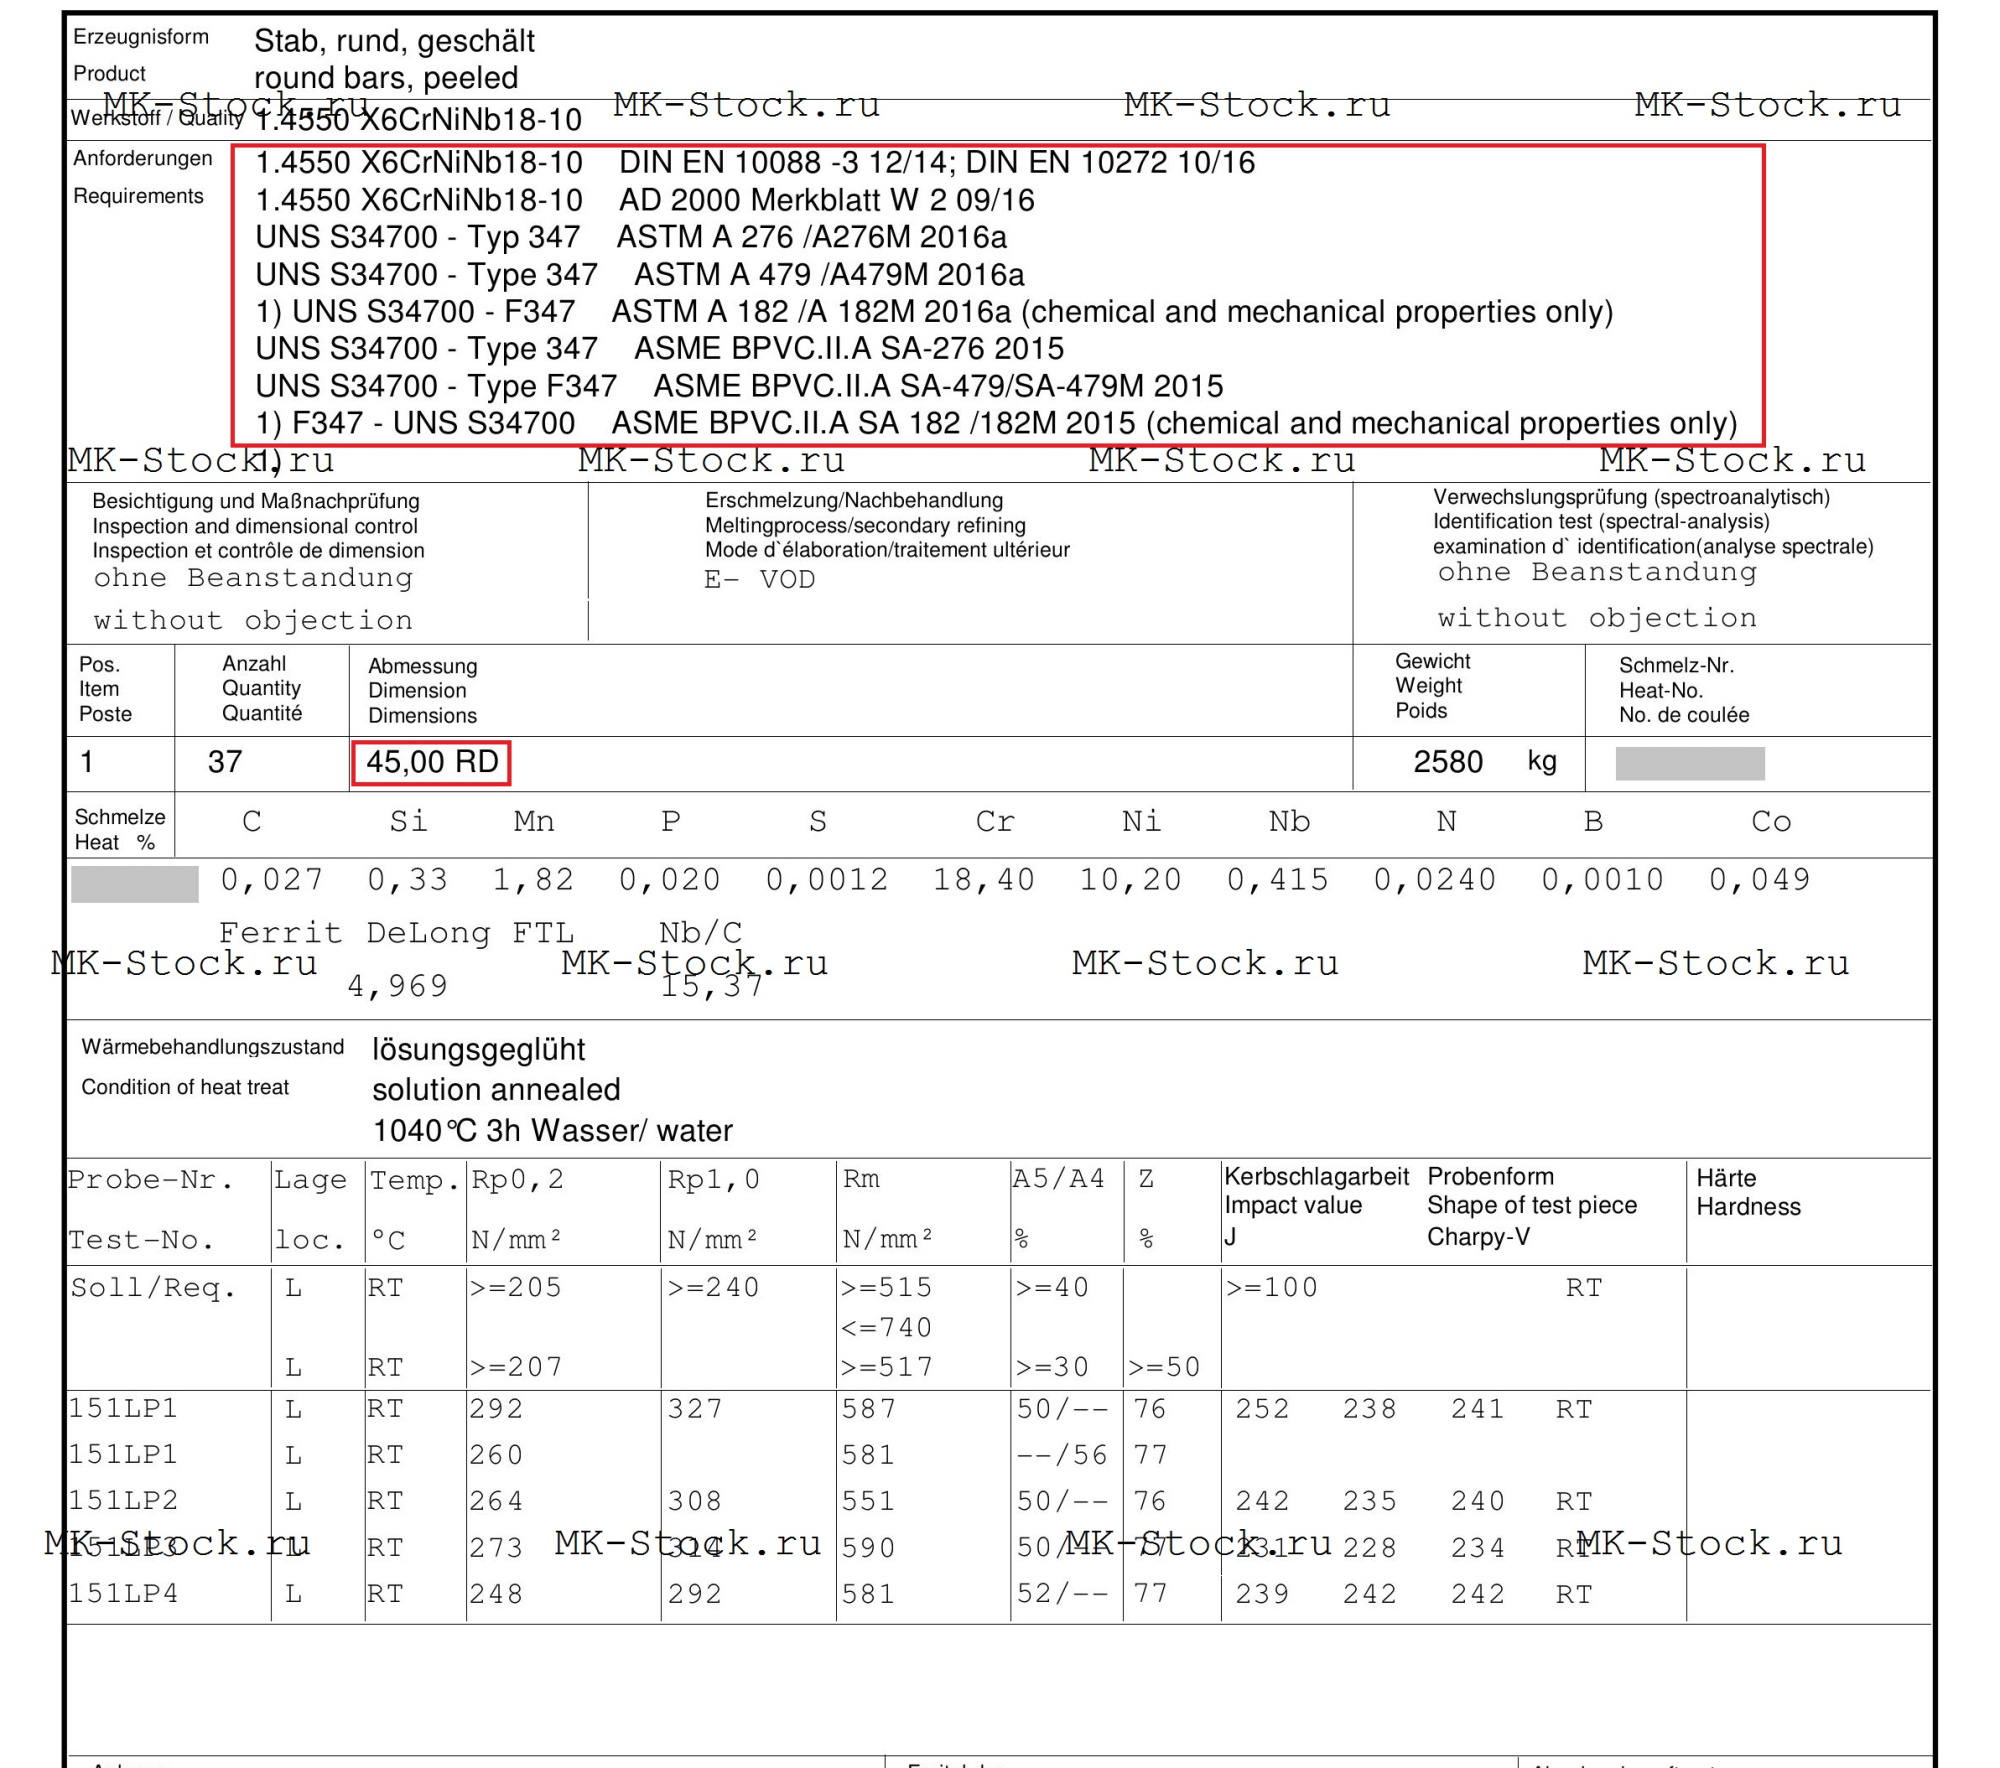Click 'Probenform' shape of test piece header
Screen dimensions: 2000x1768
pos(1490,1176)
